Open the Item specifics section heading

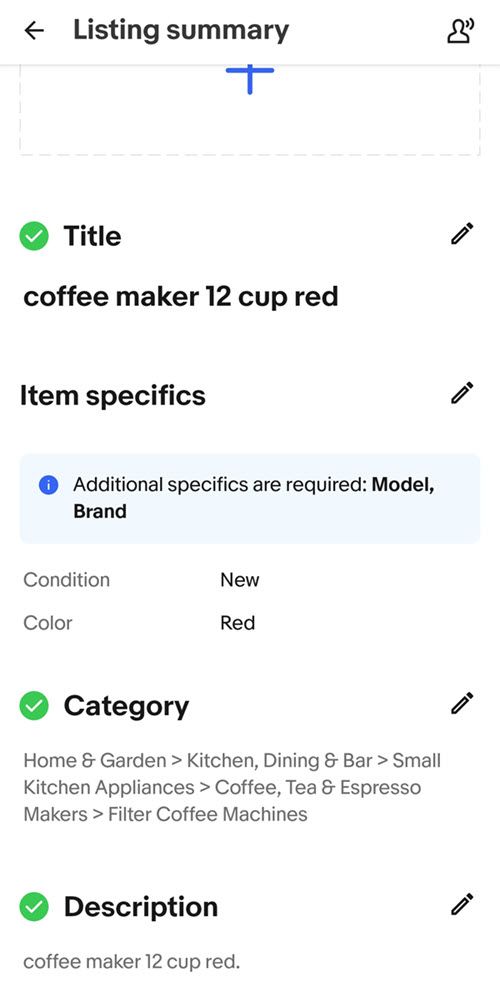pyautogui.click(x=113, y=395)
